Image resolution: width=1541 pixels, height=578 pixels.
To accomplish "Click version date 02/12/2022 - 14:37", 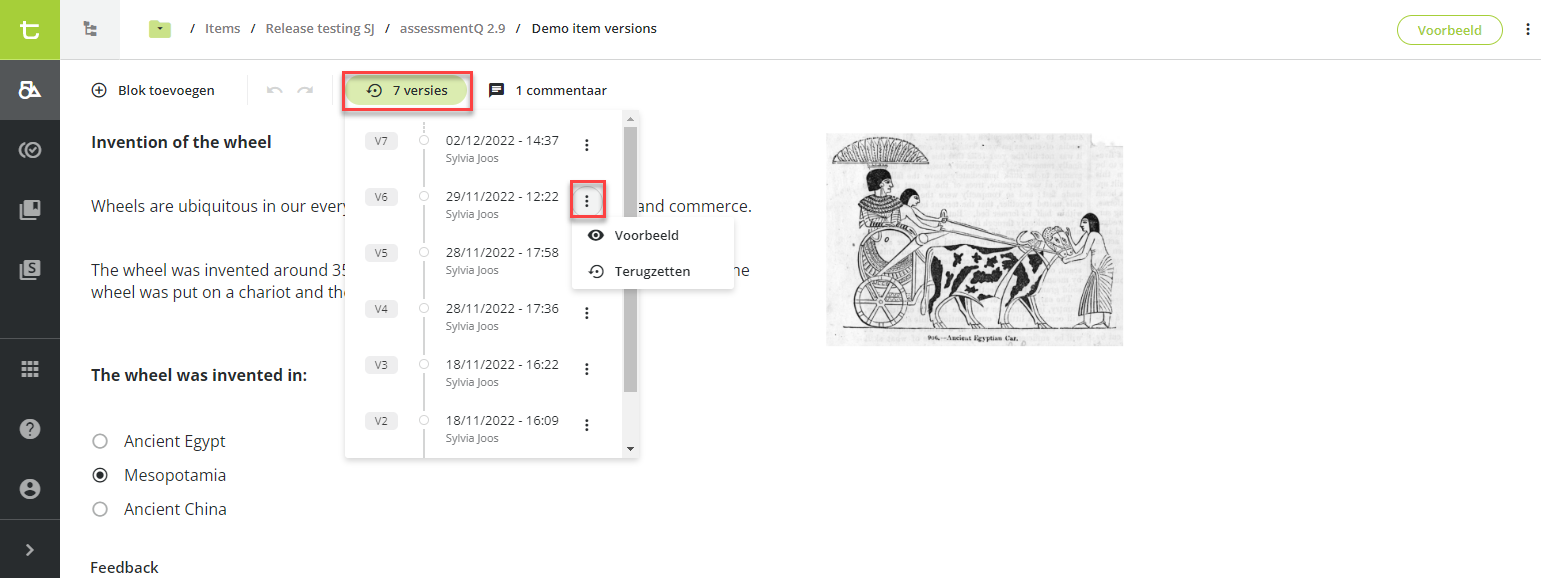I will [x=502, y=141].
